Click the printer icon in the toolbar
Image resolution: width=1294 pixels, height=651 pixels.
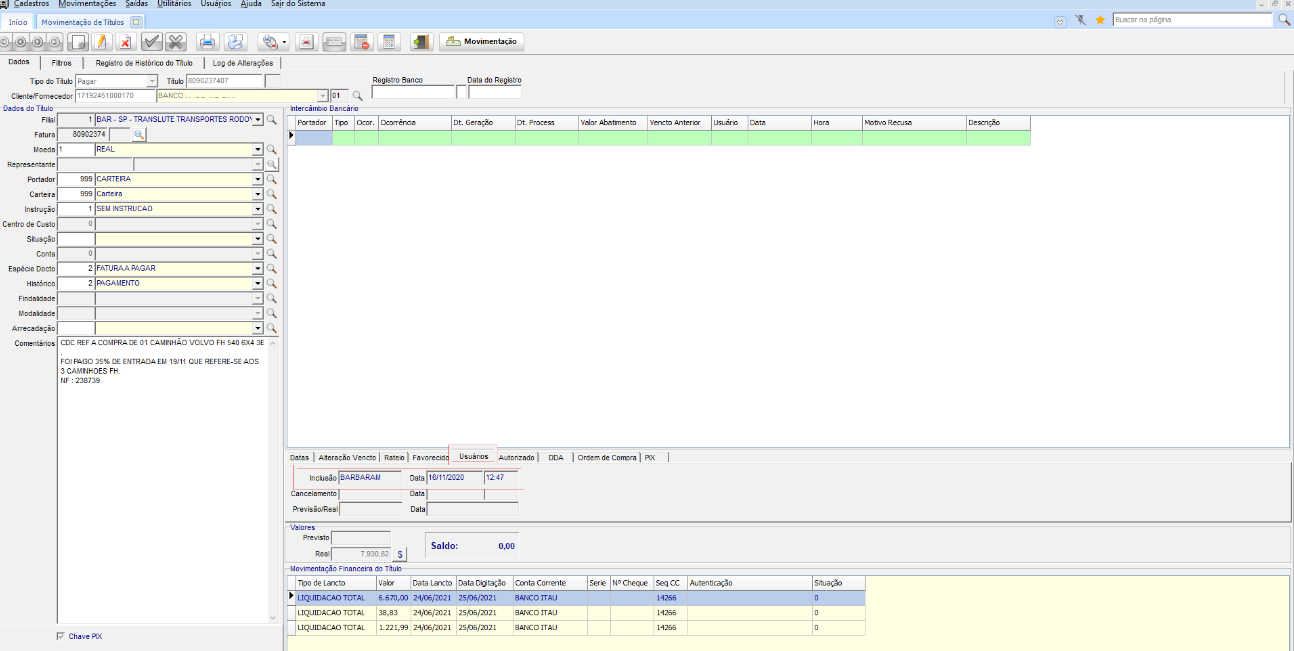[x=207, y=42]
